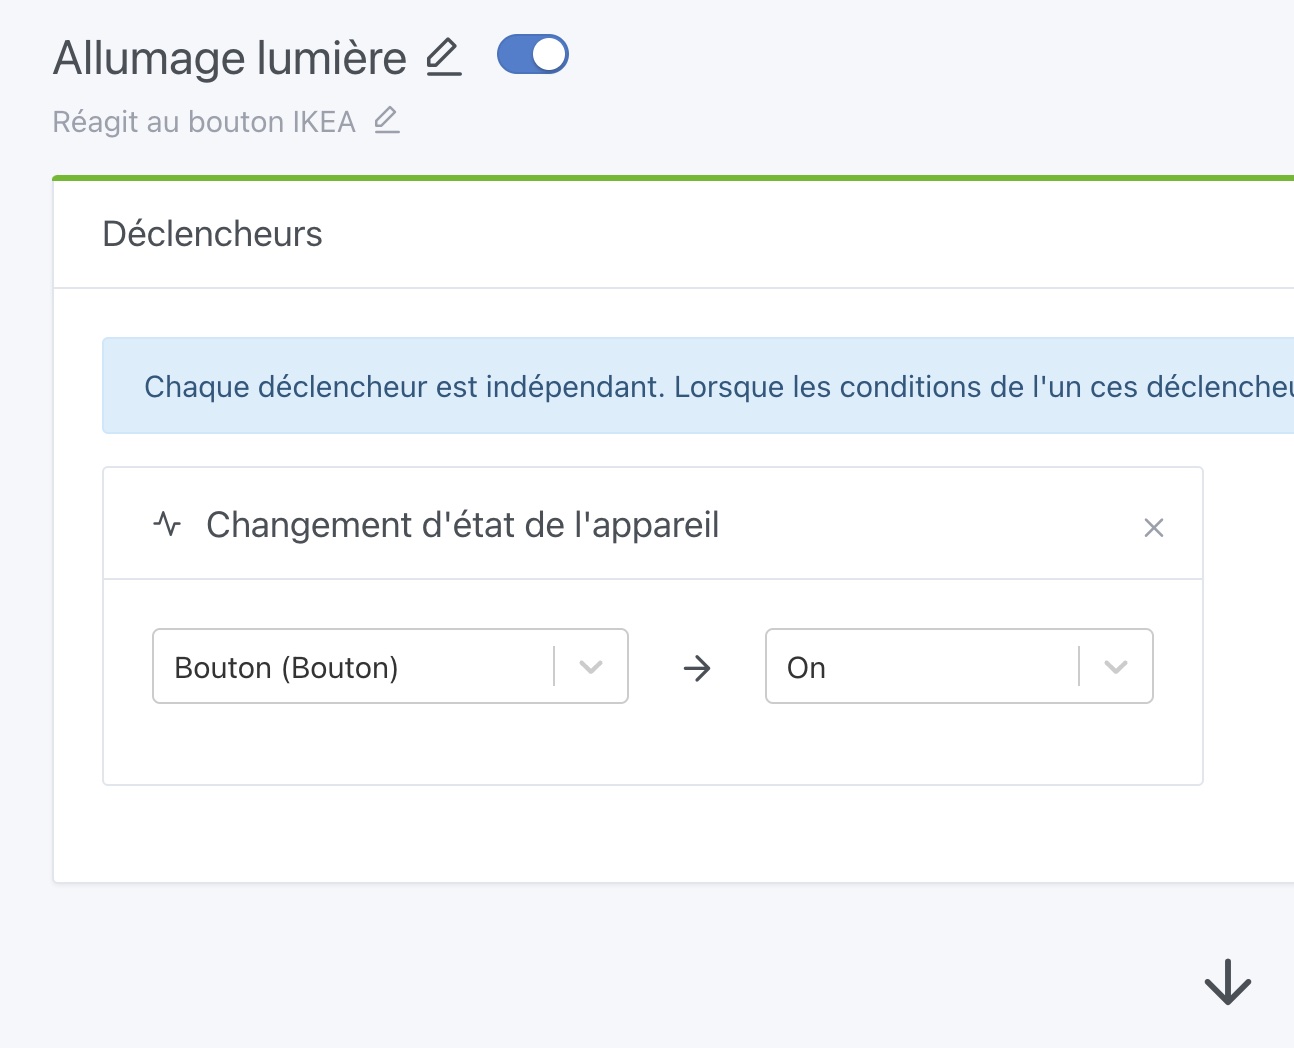Click empty space below the trigger selectors
Image resolution: width=1294 pixels, height=1048 pixels.
click(x=652, y=745)
